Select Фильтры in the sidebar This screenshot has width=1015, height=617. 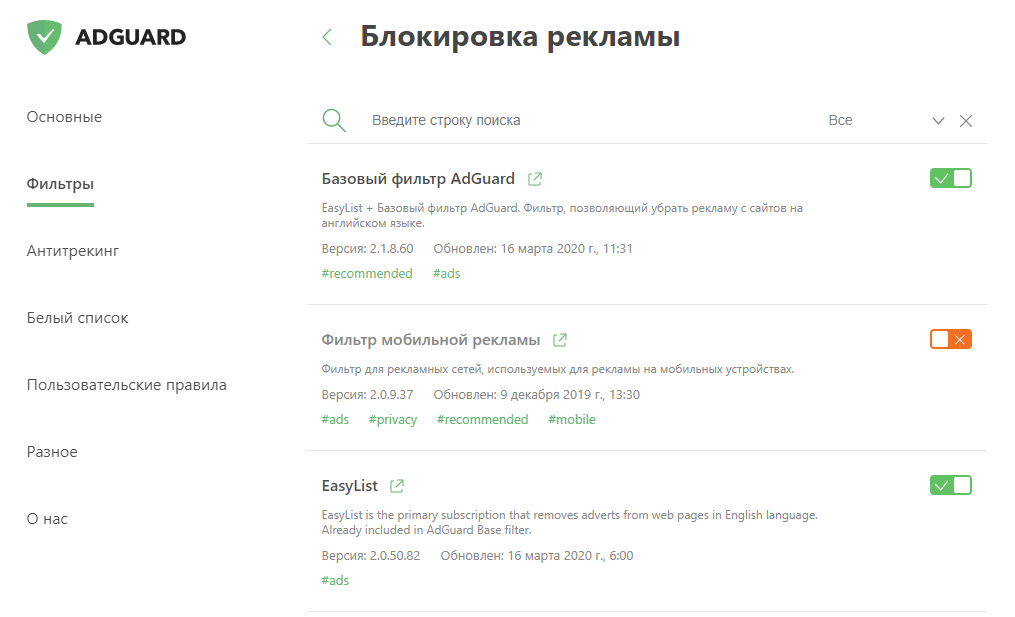(60, 185)
